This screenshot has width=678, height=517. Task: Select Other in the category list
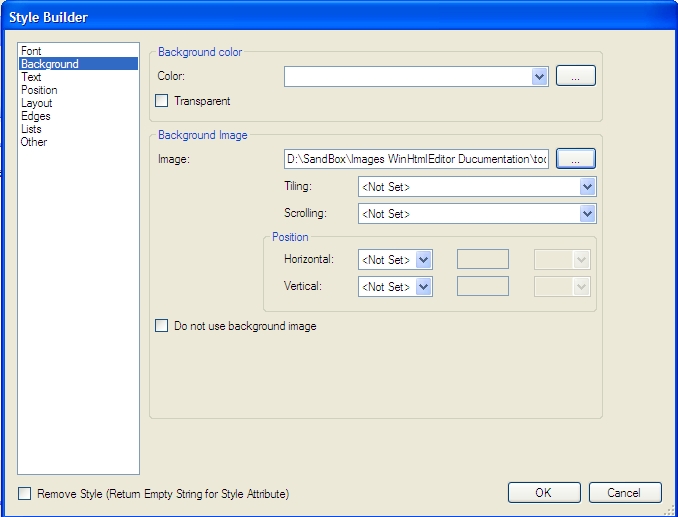coord(33,142)
